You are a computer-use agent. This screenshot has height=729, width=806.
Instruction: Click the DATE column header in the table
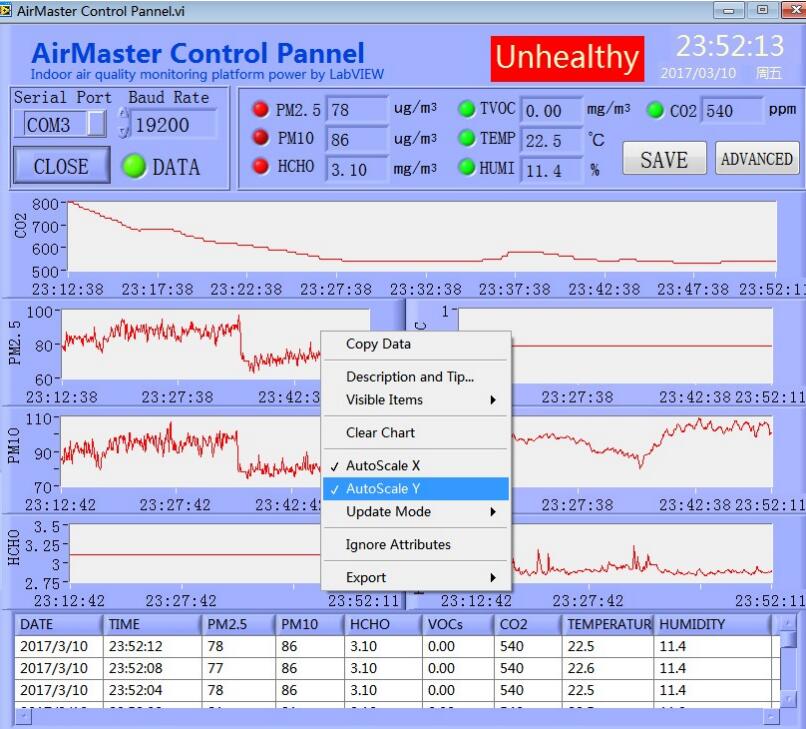[58, 624]
